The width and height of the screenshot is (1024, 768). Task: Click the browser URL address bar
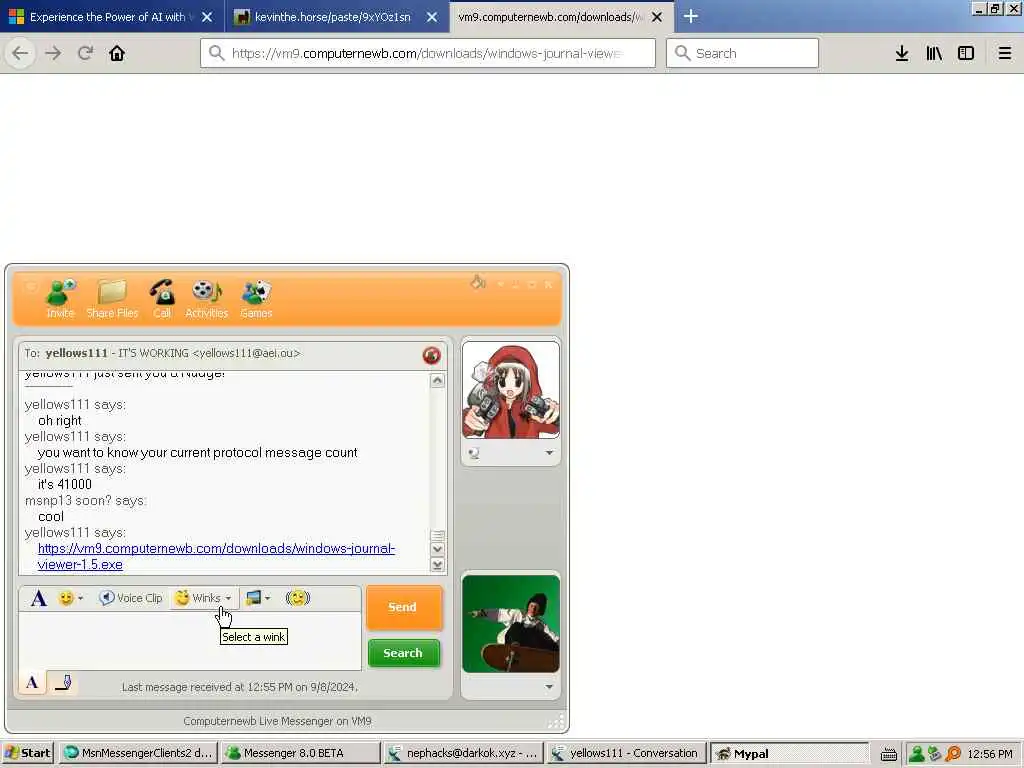click(x=428, y=53)
